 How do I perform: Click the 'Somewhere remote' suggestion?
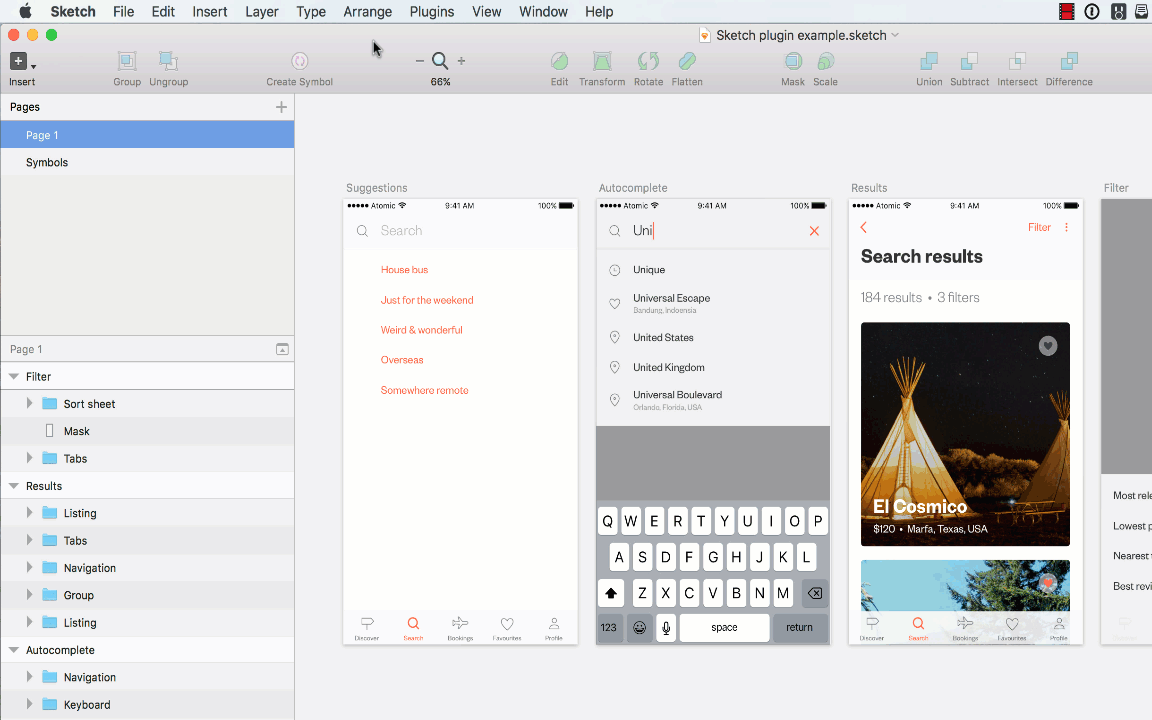pos(425,390)
